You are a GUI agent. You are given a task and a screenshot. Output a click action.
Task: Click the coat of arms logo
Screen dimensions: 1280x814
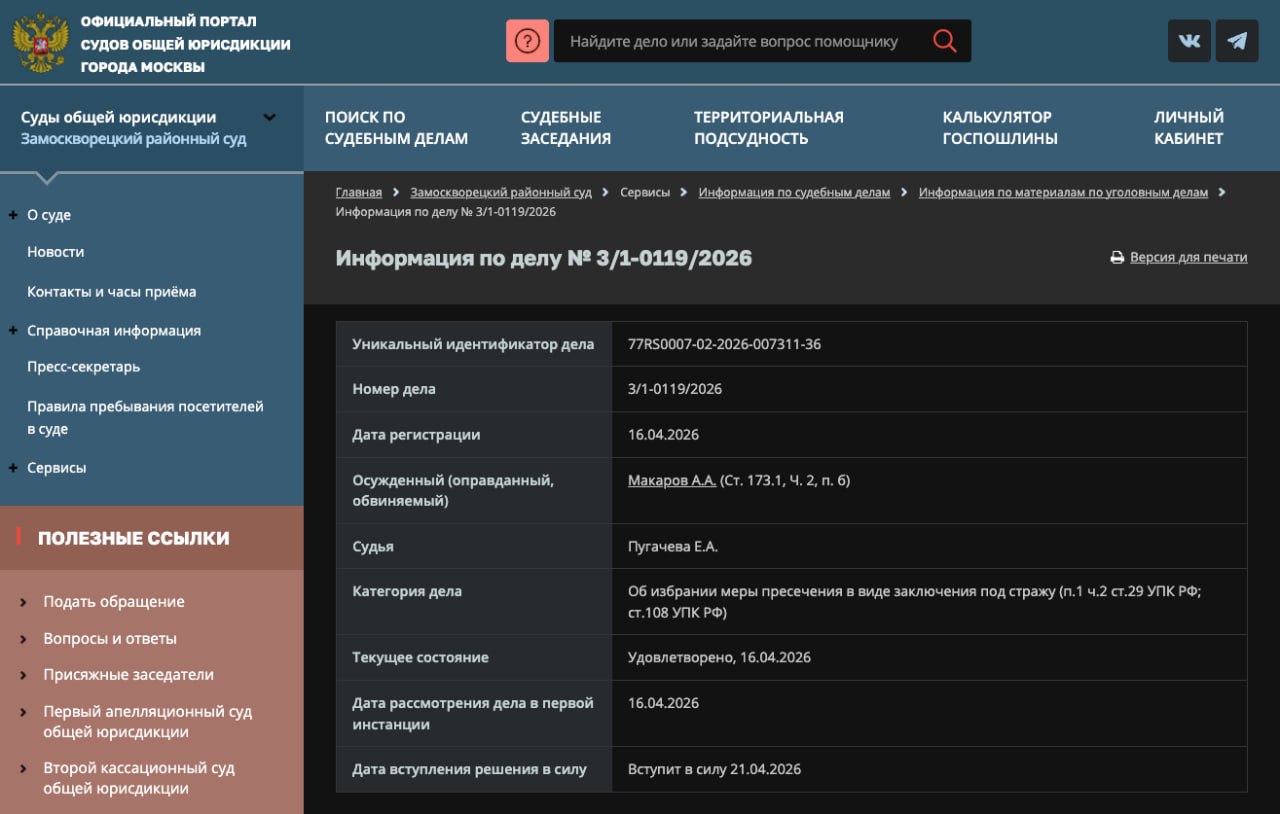point(40,43)
